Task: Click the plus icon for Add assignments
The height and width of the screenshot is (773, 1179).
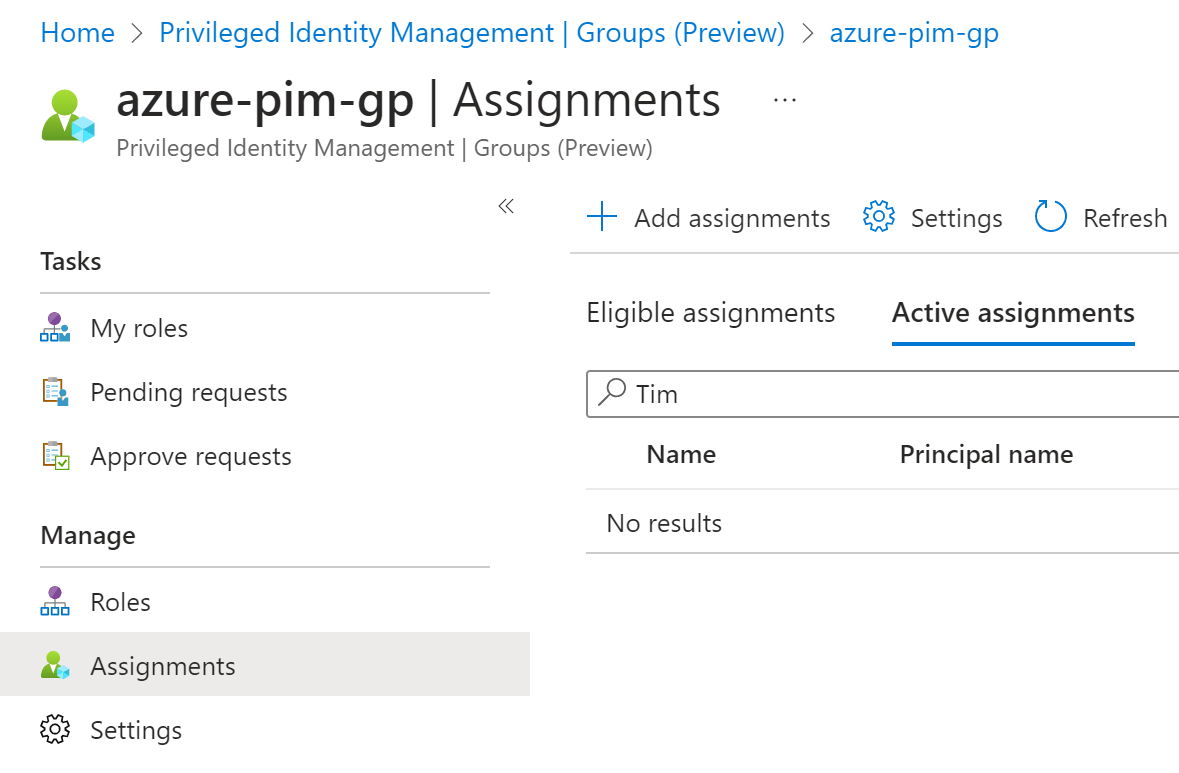Action: [602, 217]
